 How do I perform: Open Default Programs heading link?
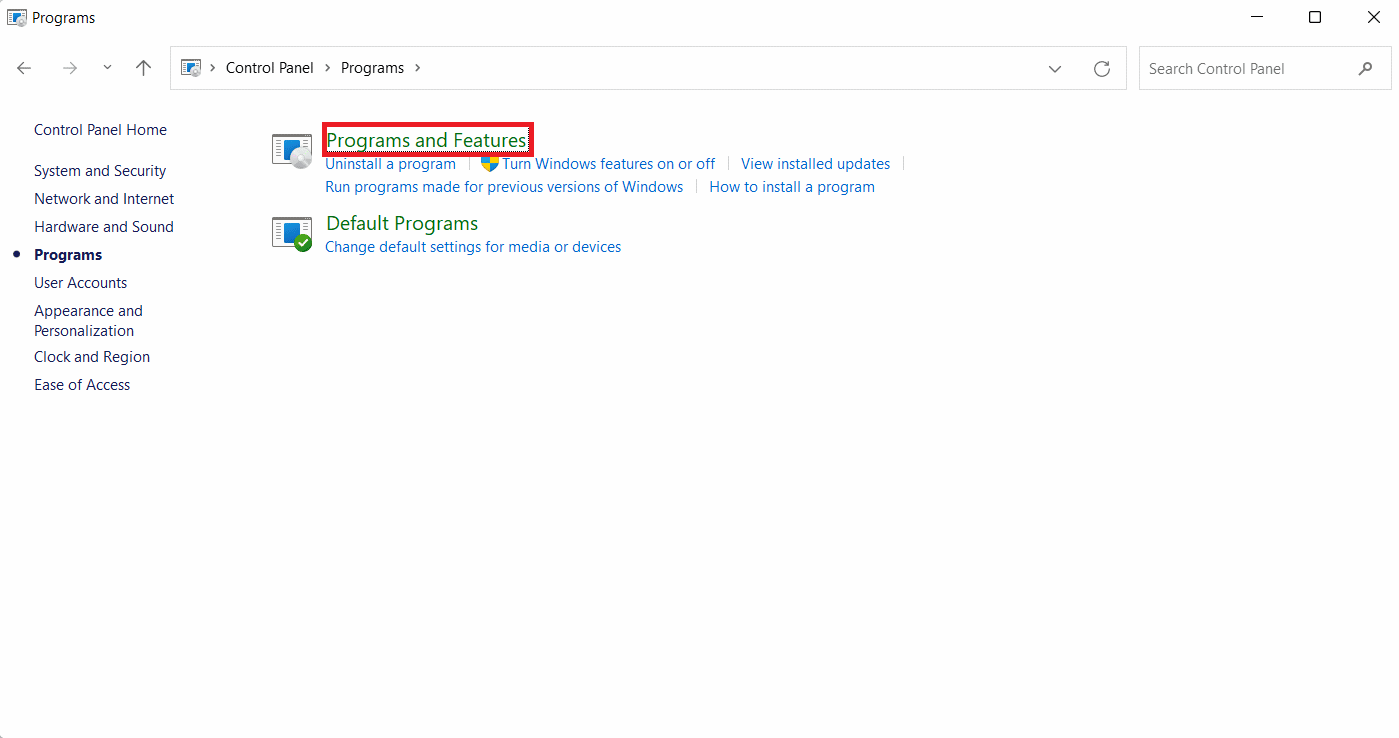pyautogui.click(x=402, y=223)
